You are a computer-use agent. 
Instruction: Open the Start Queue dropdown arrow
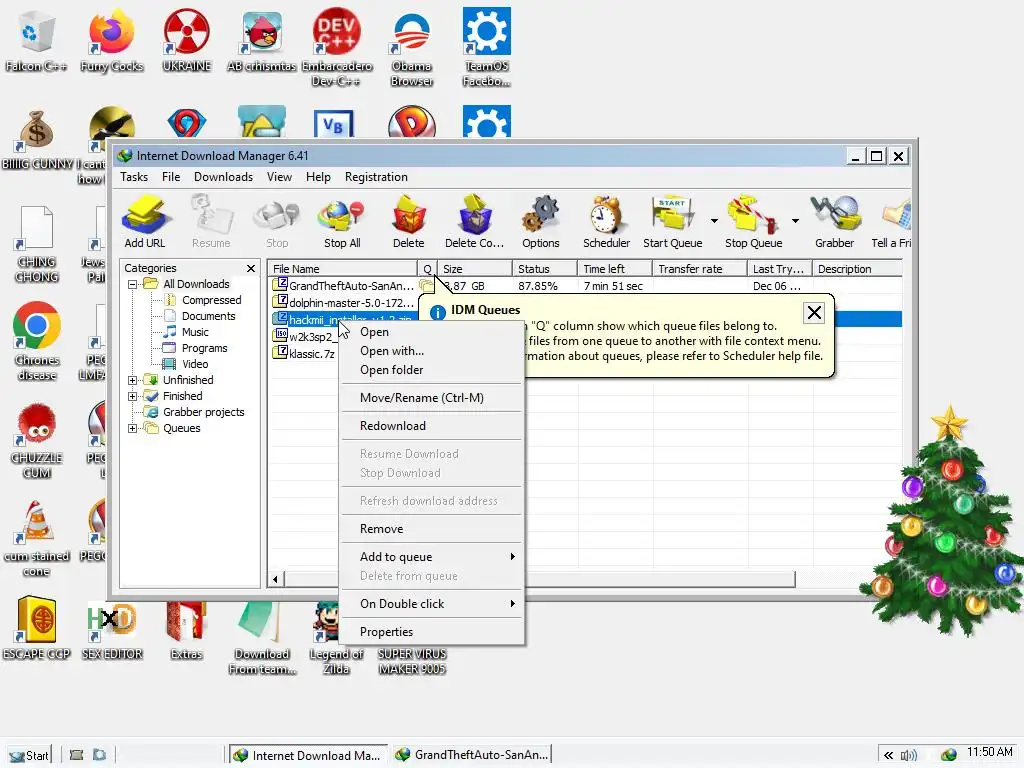coord(714,221)
